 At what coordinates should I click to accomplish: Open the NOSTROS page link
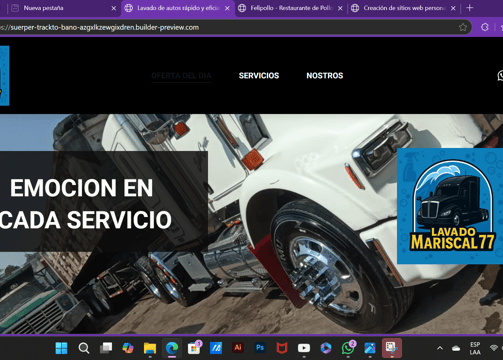[x=325, y=76]
